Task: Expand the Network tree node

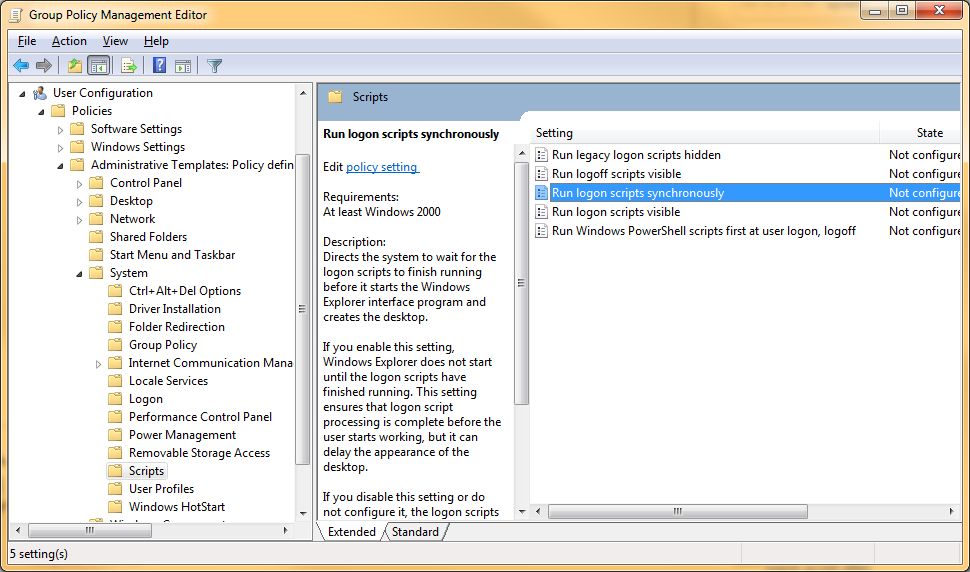Action: click(79, 220)
